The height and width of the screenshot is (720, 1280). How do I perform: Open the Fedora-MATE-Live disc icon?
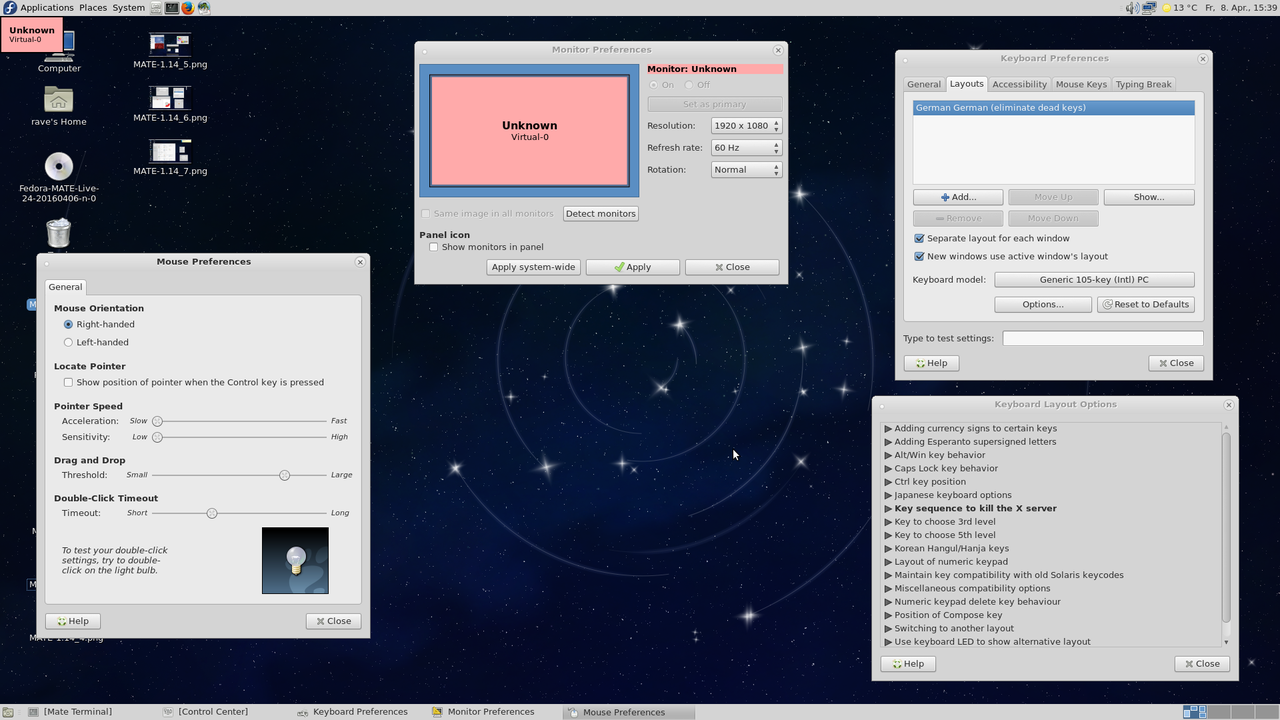point(59,166)
